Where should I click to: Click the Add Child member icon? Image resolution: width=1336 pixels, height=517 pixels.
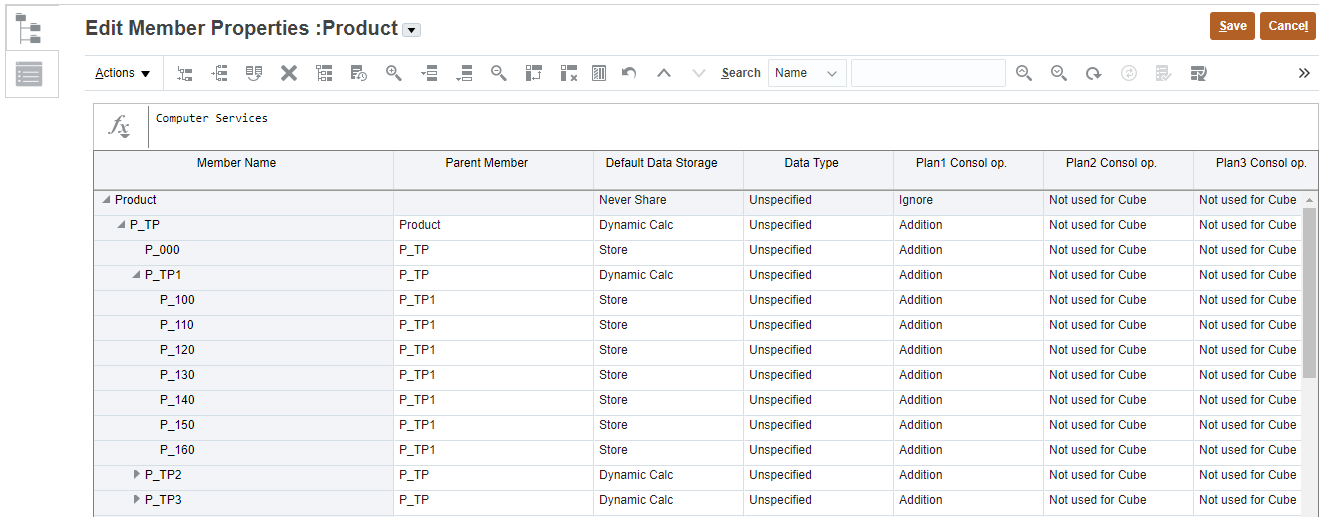[x=185, y=73]
